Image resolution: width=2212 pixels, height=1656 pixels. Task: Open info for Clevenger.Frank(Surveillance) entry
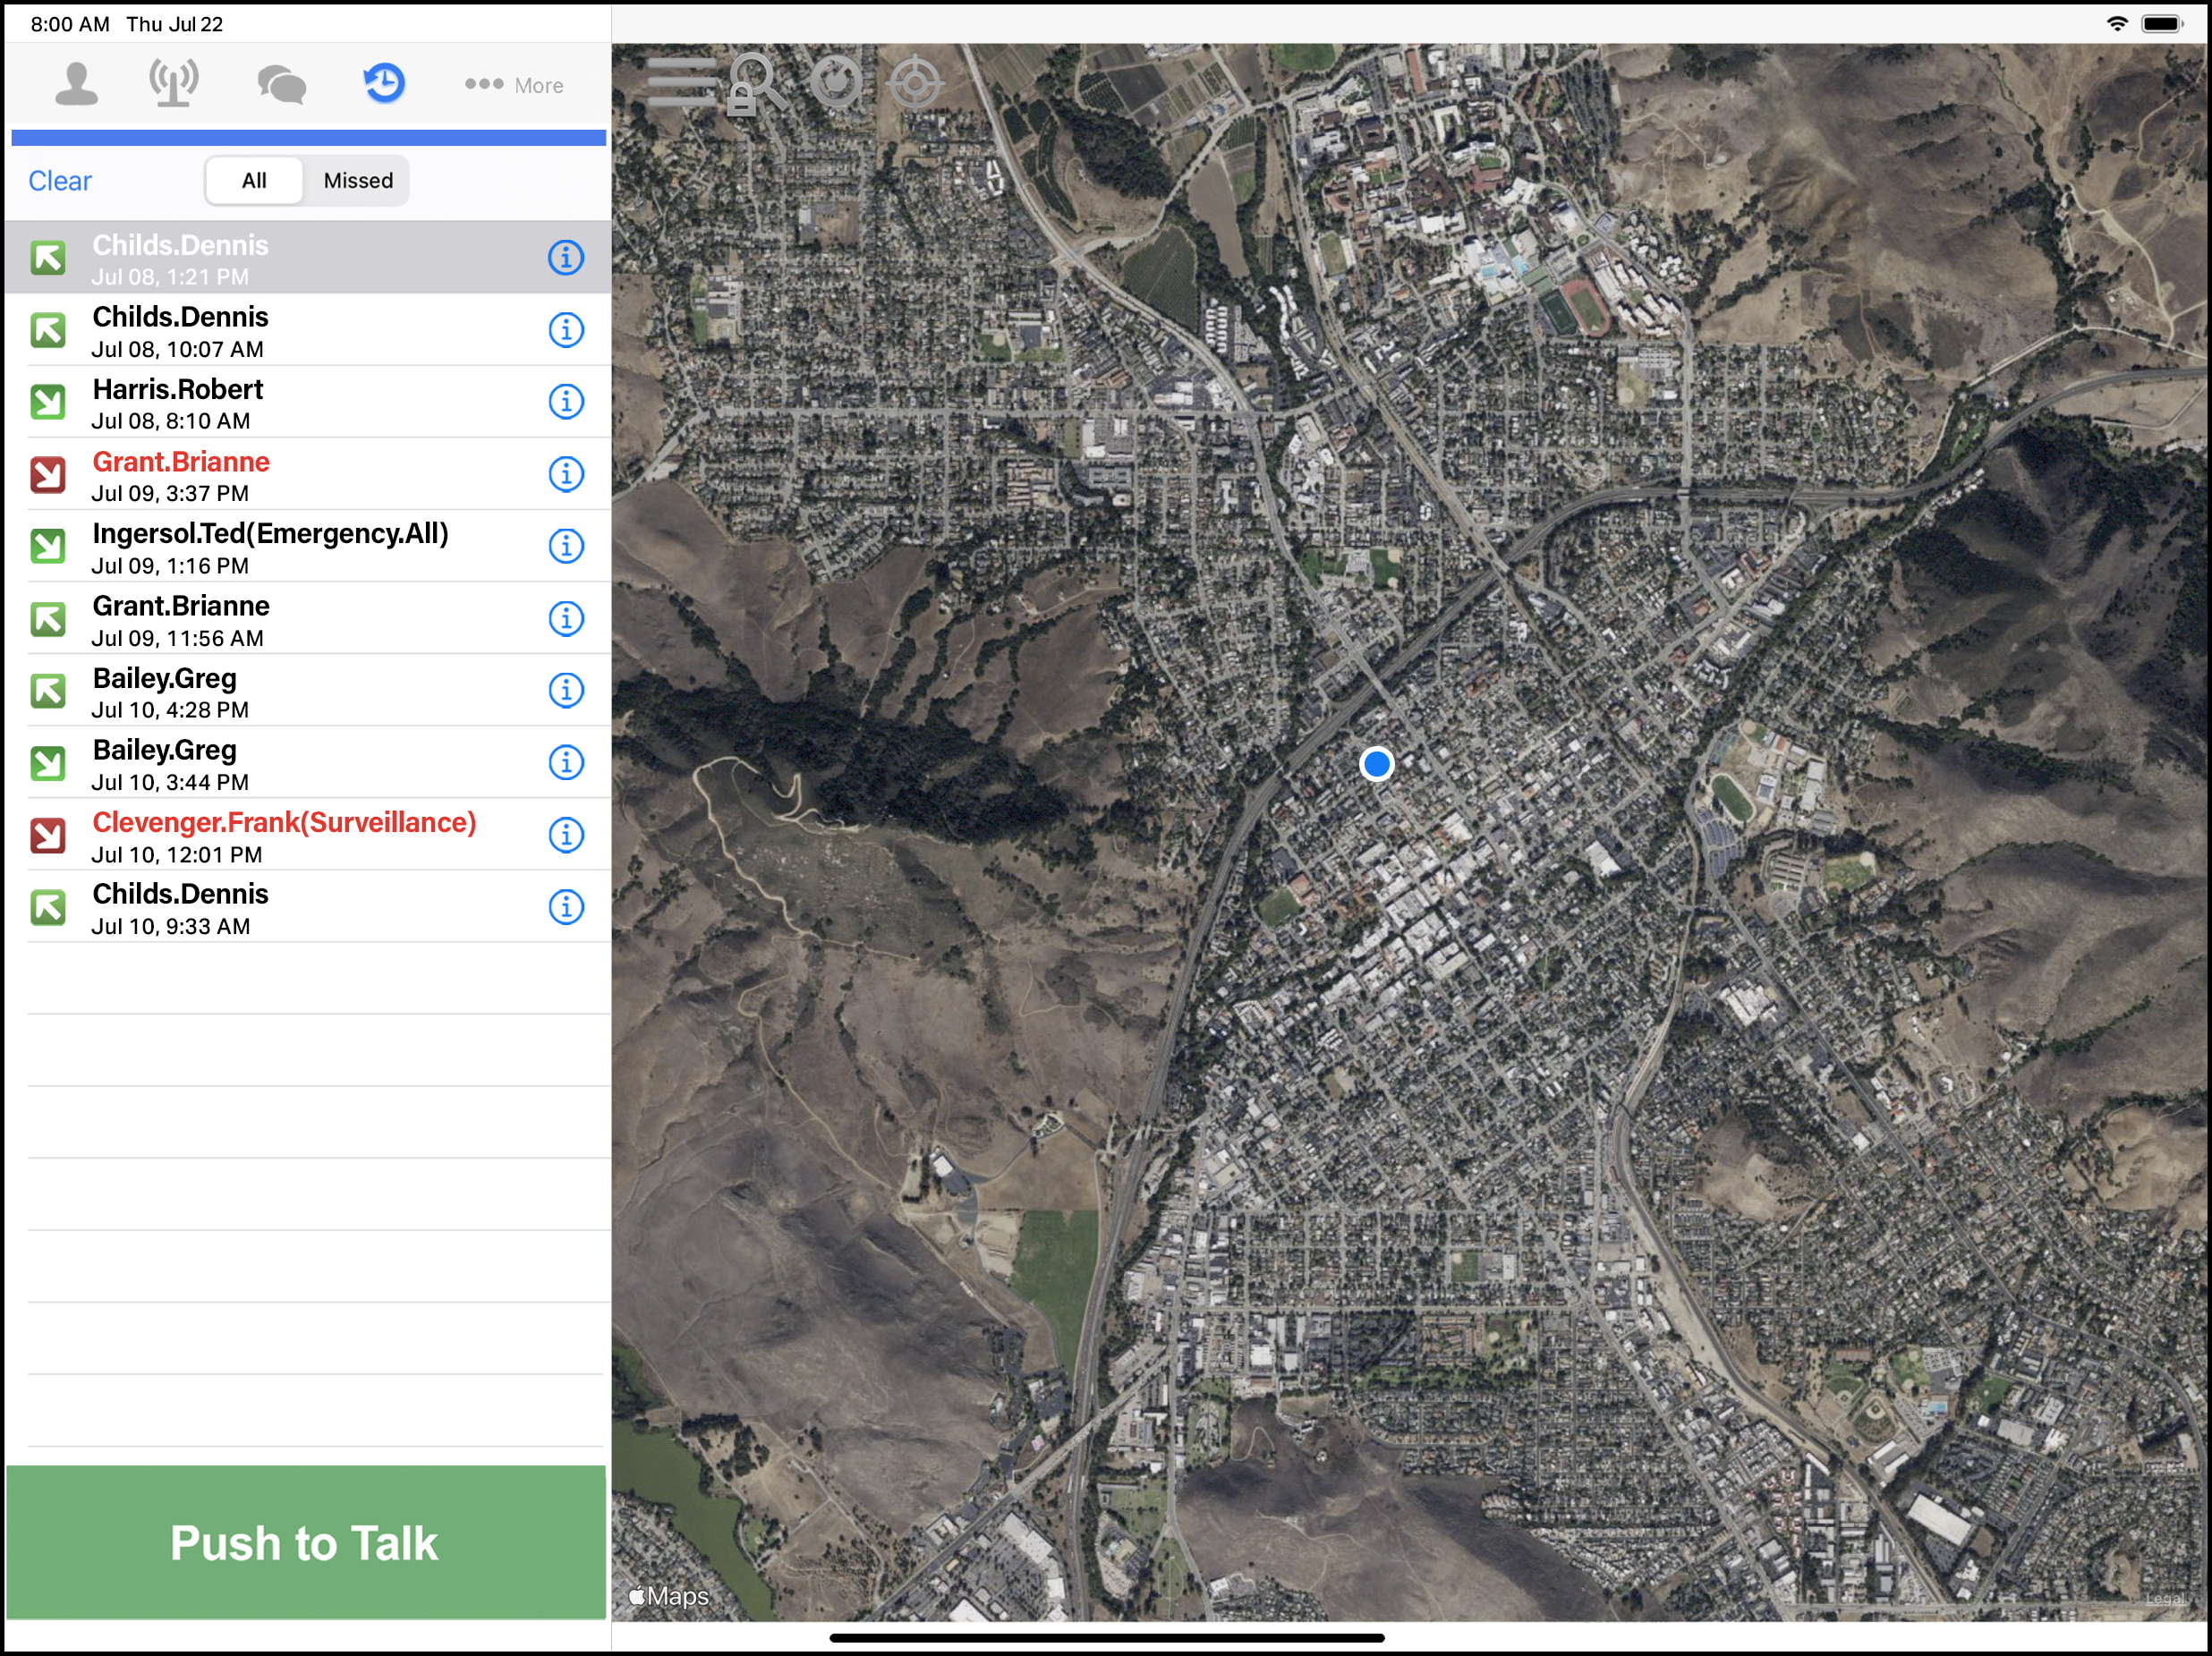coord(566,835)
